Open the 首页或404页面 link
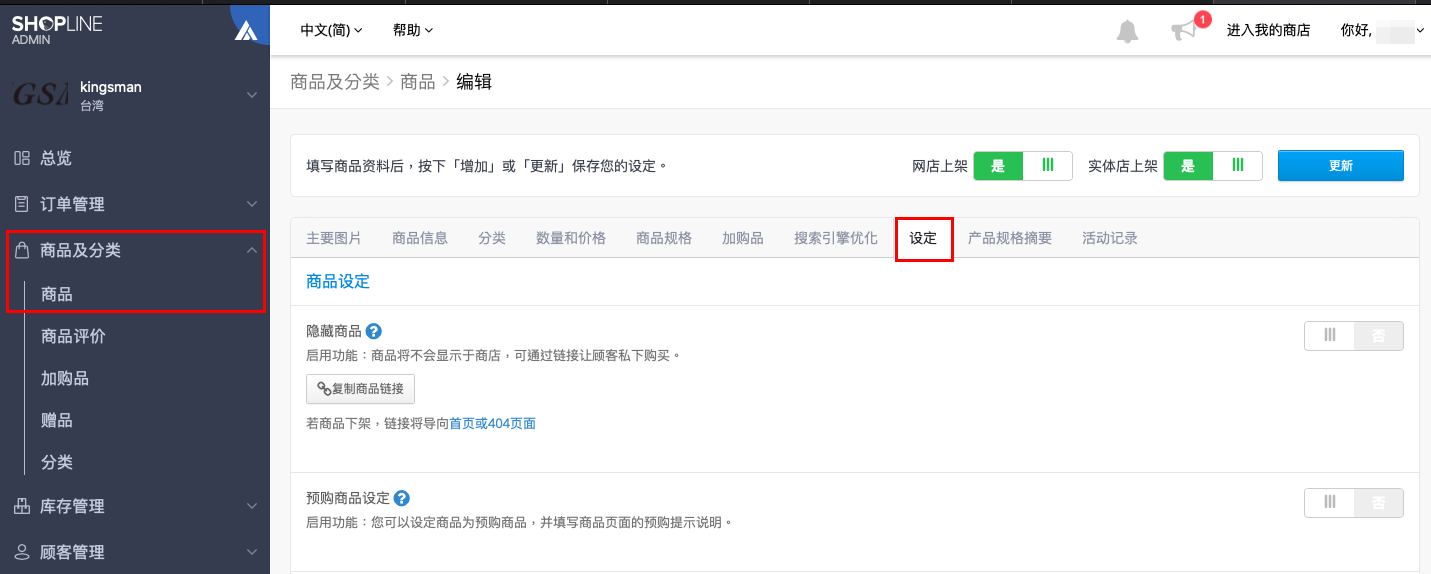The height and width of the screenshot is (574, 1431). pos(493,424)
